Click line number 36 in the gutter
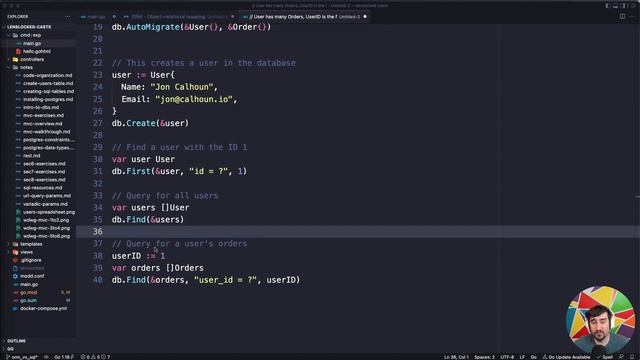 pyautogui.click(x=98, y=231)
